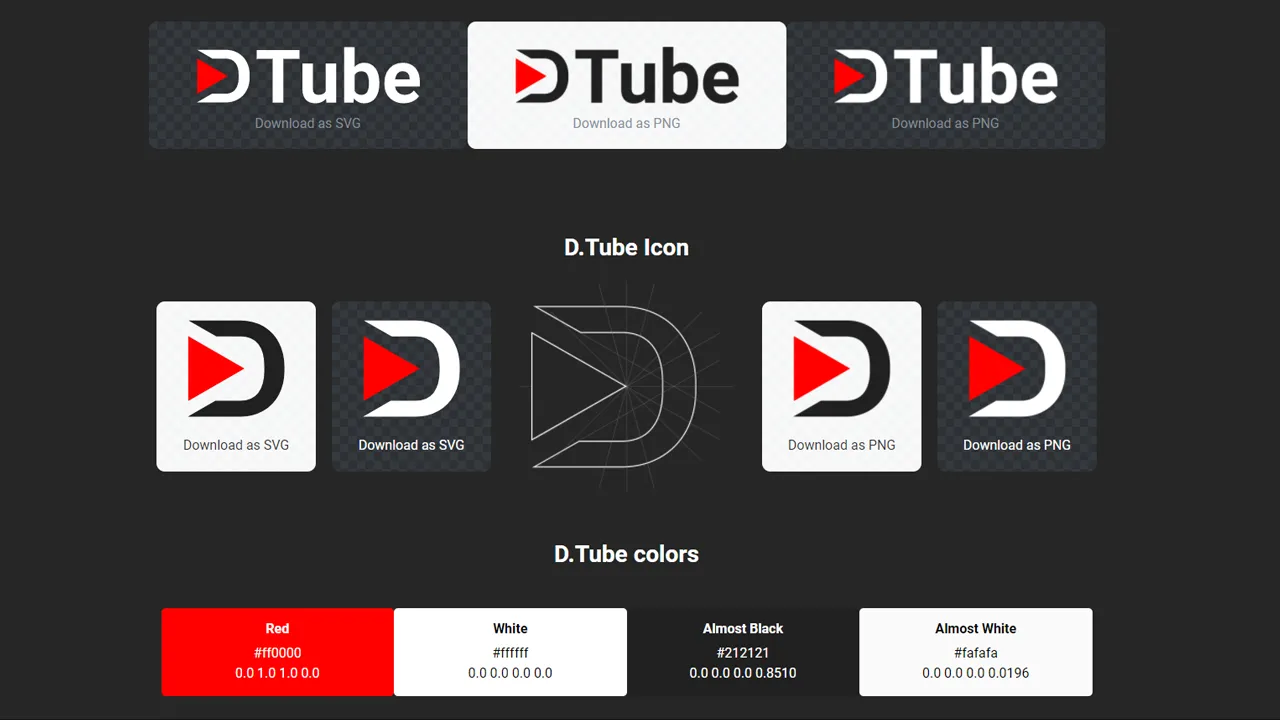Click the hex code #ff0000
The image size is (1280, 720).
point(277,653)
